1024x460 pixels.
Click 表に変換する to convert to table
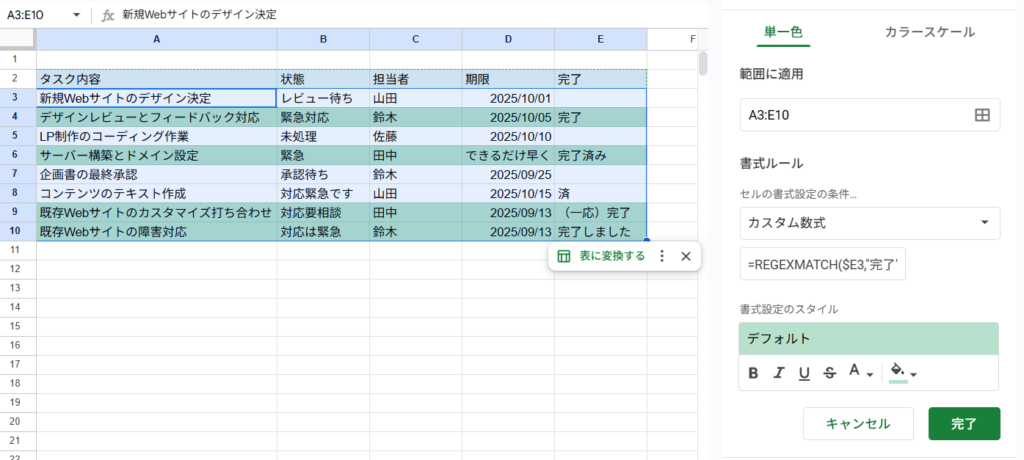point(612,256)
